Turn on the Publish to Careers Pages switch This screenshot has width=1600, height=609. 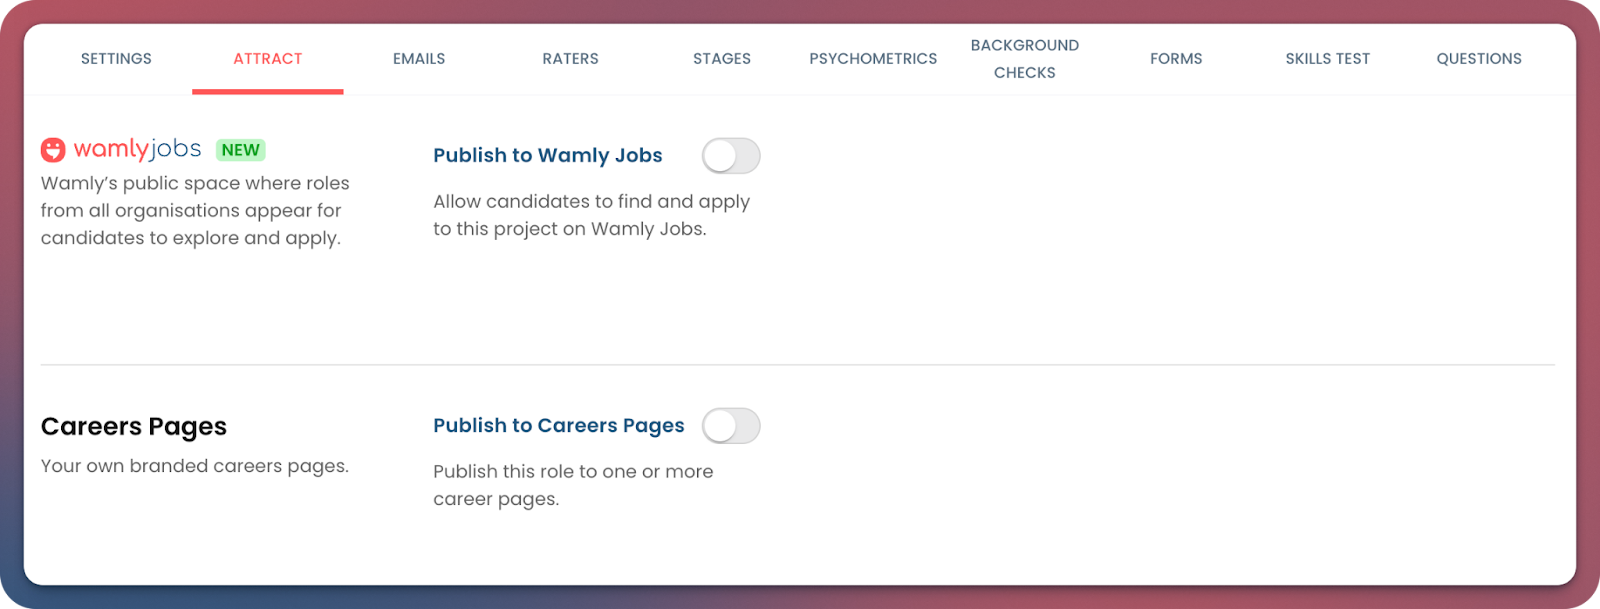pyautogui.click(x=731, y=426)
